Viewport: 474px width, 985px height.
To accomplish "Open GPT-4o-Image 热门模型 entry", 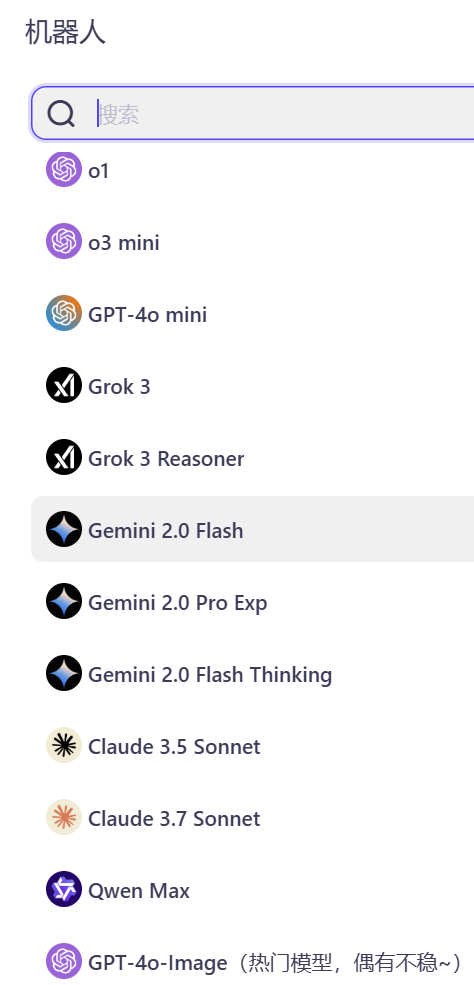I will [252, 961].
